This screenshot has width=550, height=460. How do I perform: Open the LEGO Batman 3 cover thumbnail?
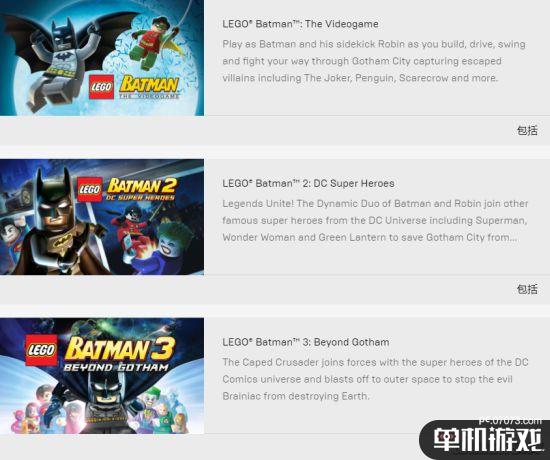click(102, 376)
